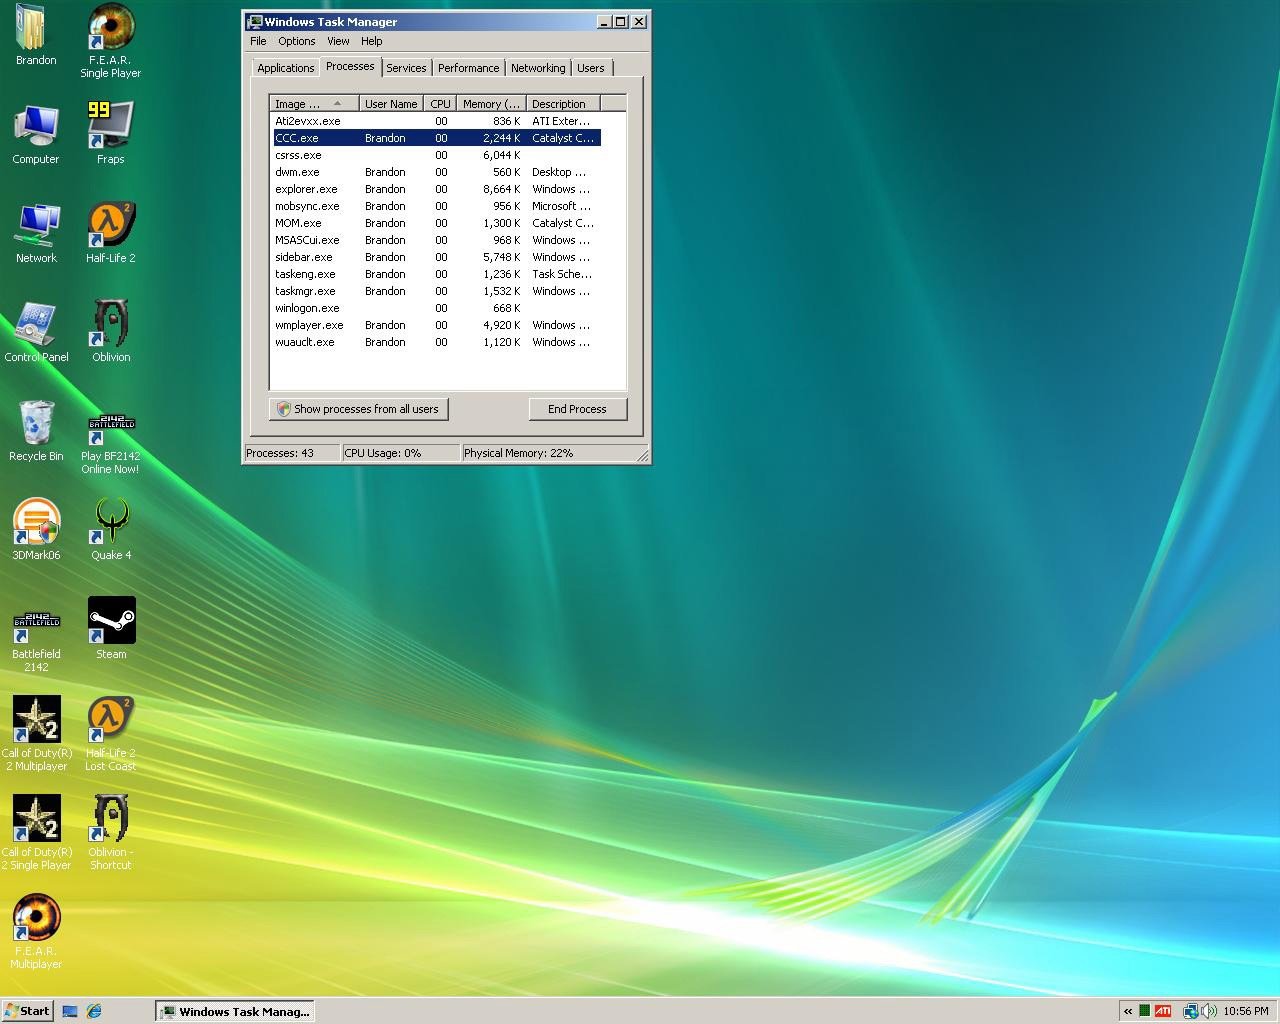This screenshot has height=1024, width=1280.
Task: Sort by the Description column header
Action: 562,103
